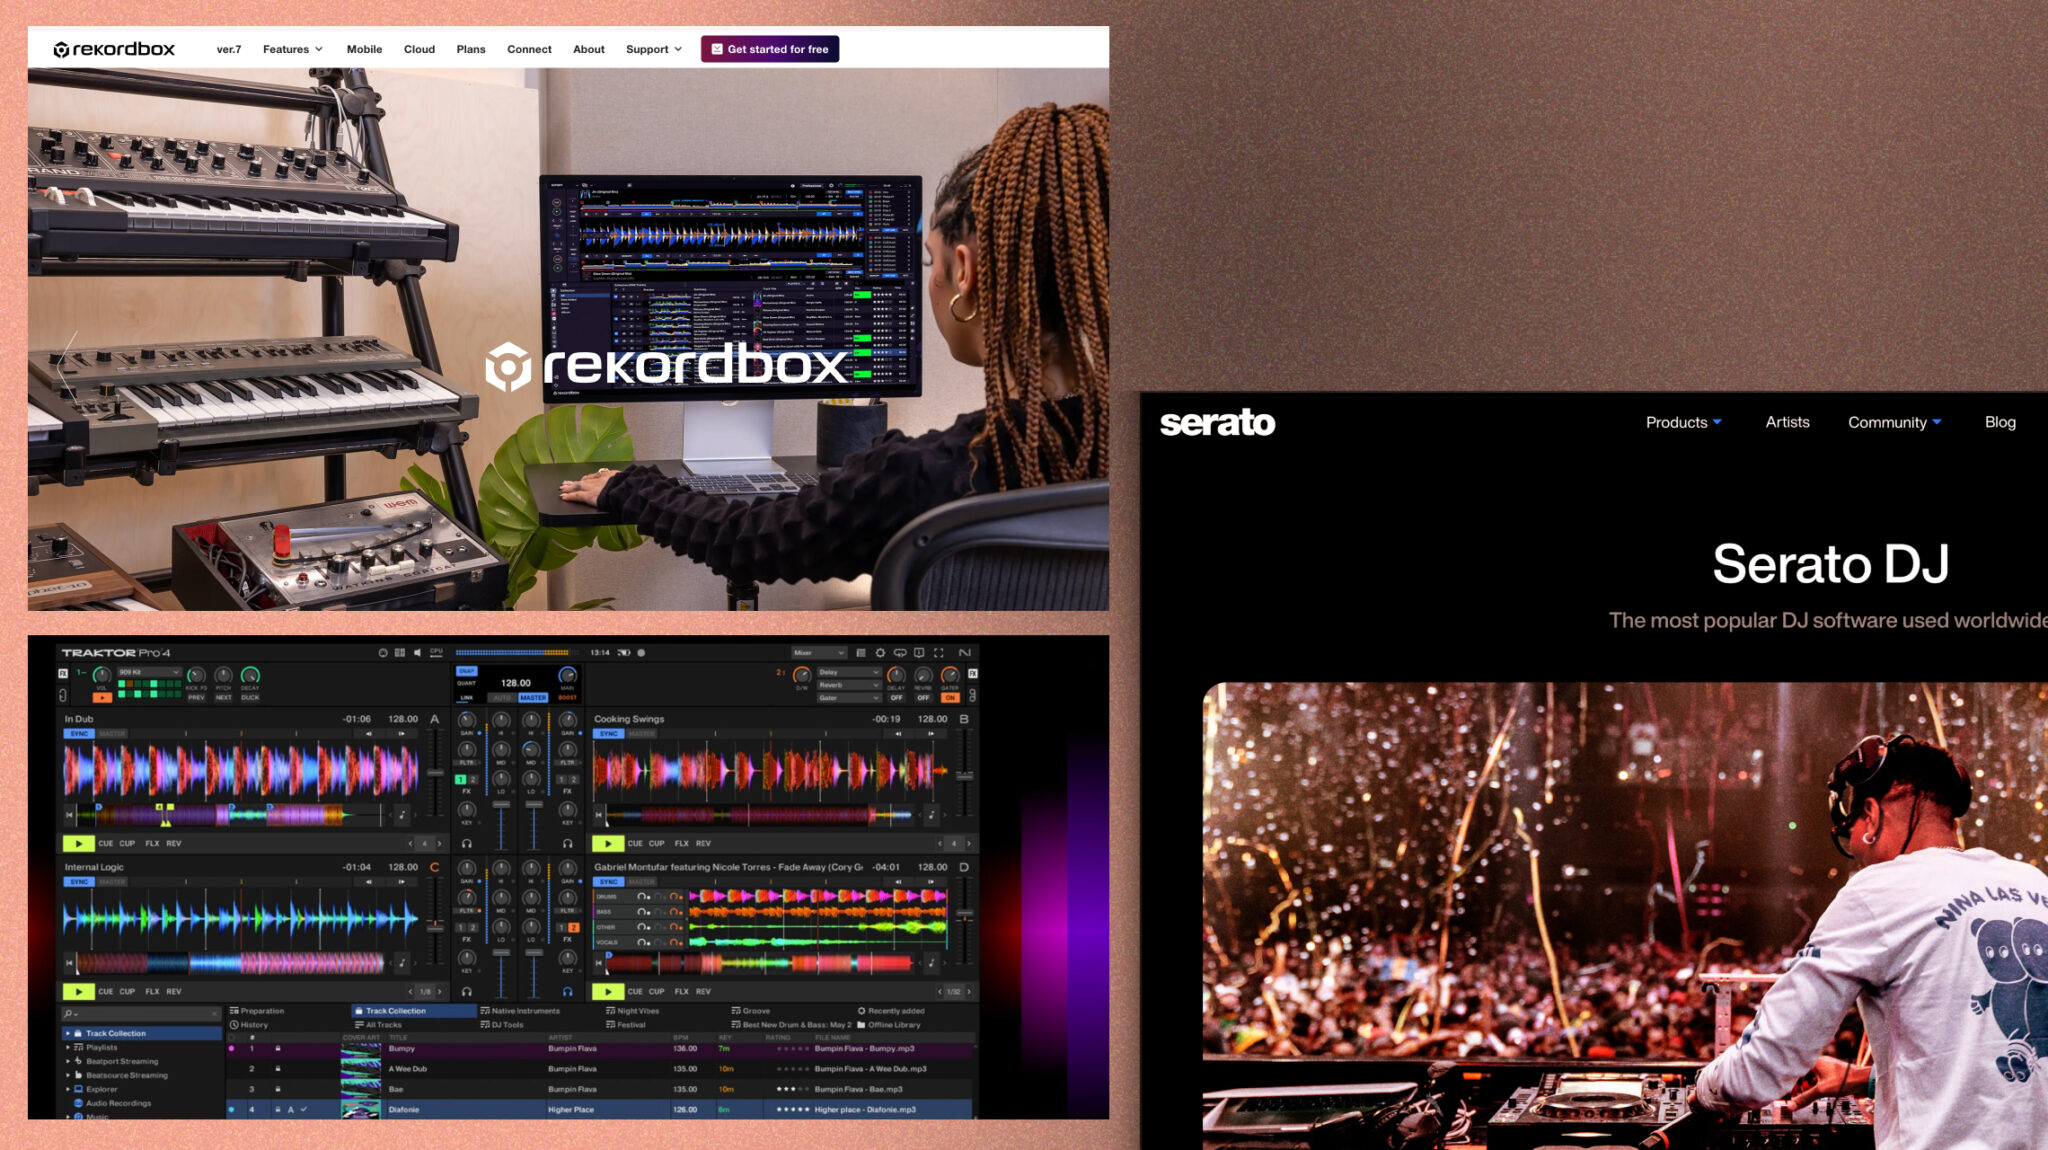Toggle SYNC on the In Dub deck
This screenshot has width=2048, height=1150.
79,734
